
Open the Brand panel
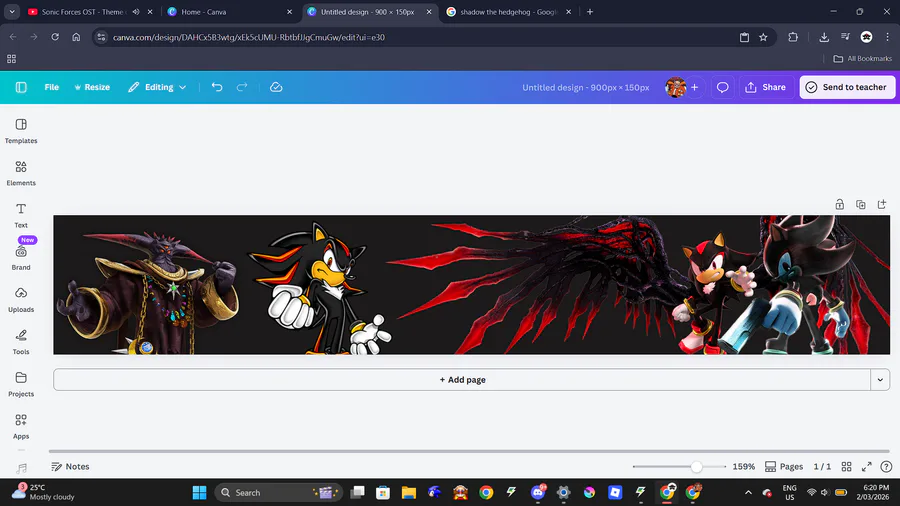click(x=21, y=257)
